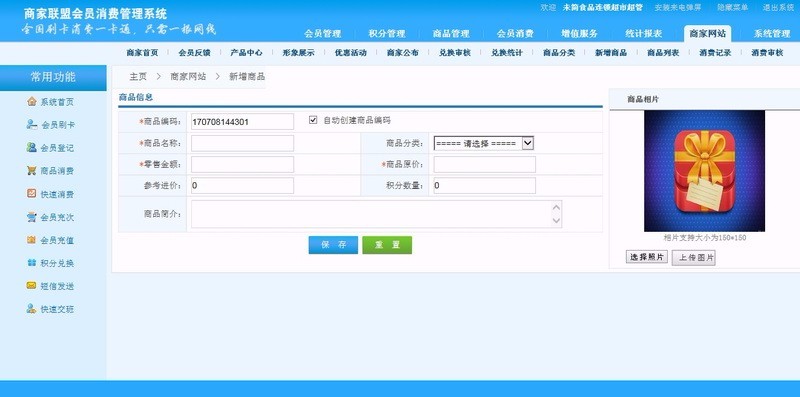Open the 商品分类 dropdown list
This screenshot has width=800, height=397.
click(484, 143)
